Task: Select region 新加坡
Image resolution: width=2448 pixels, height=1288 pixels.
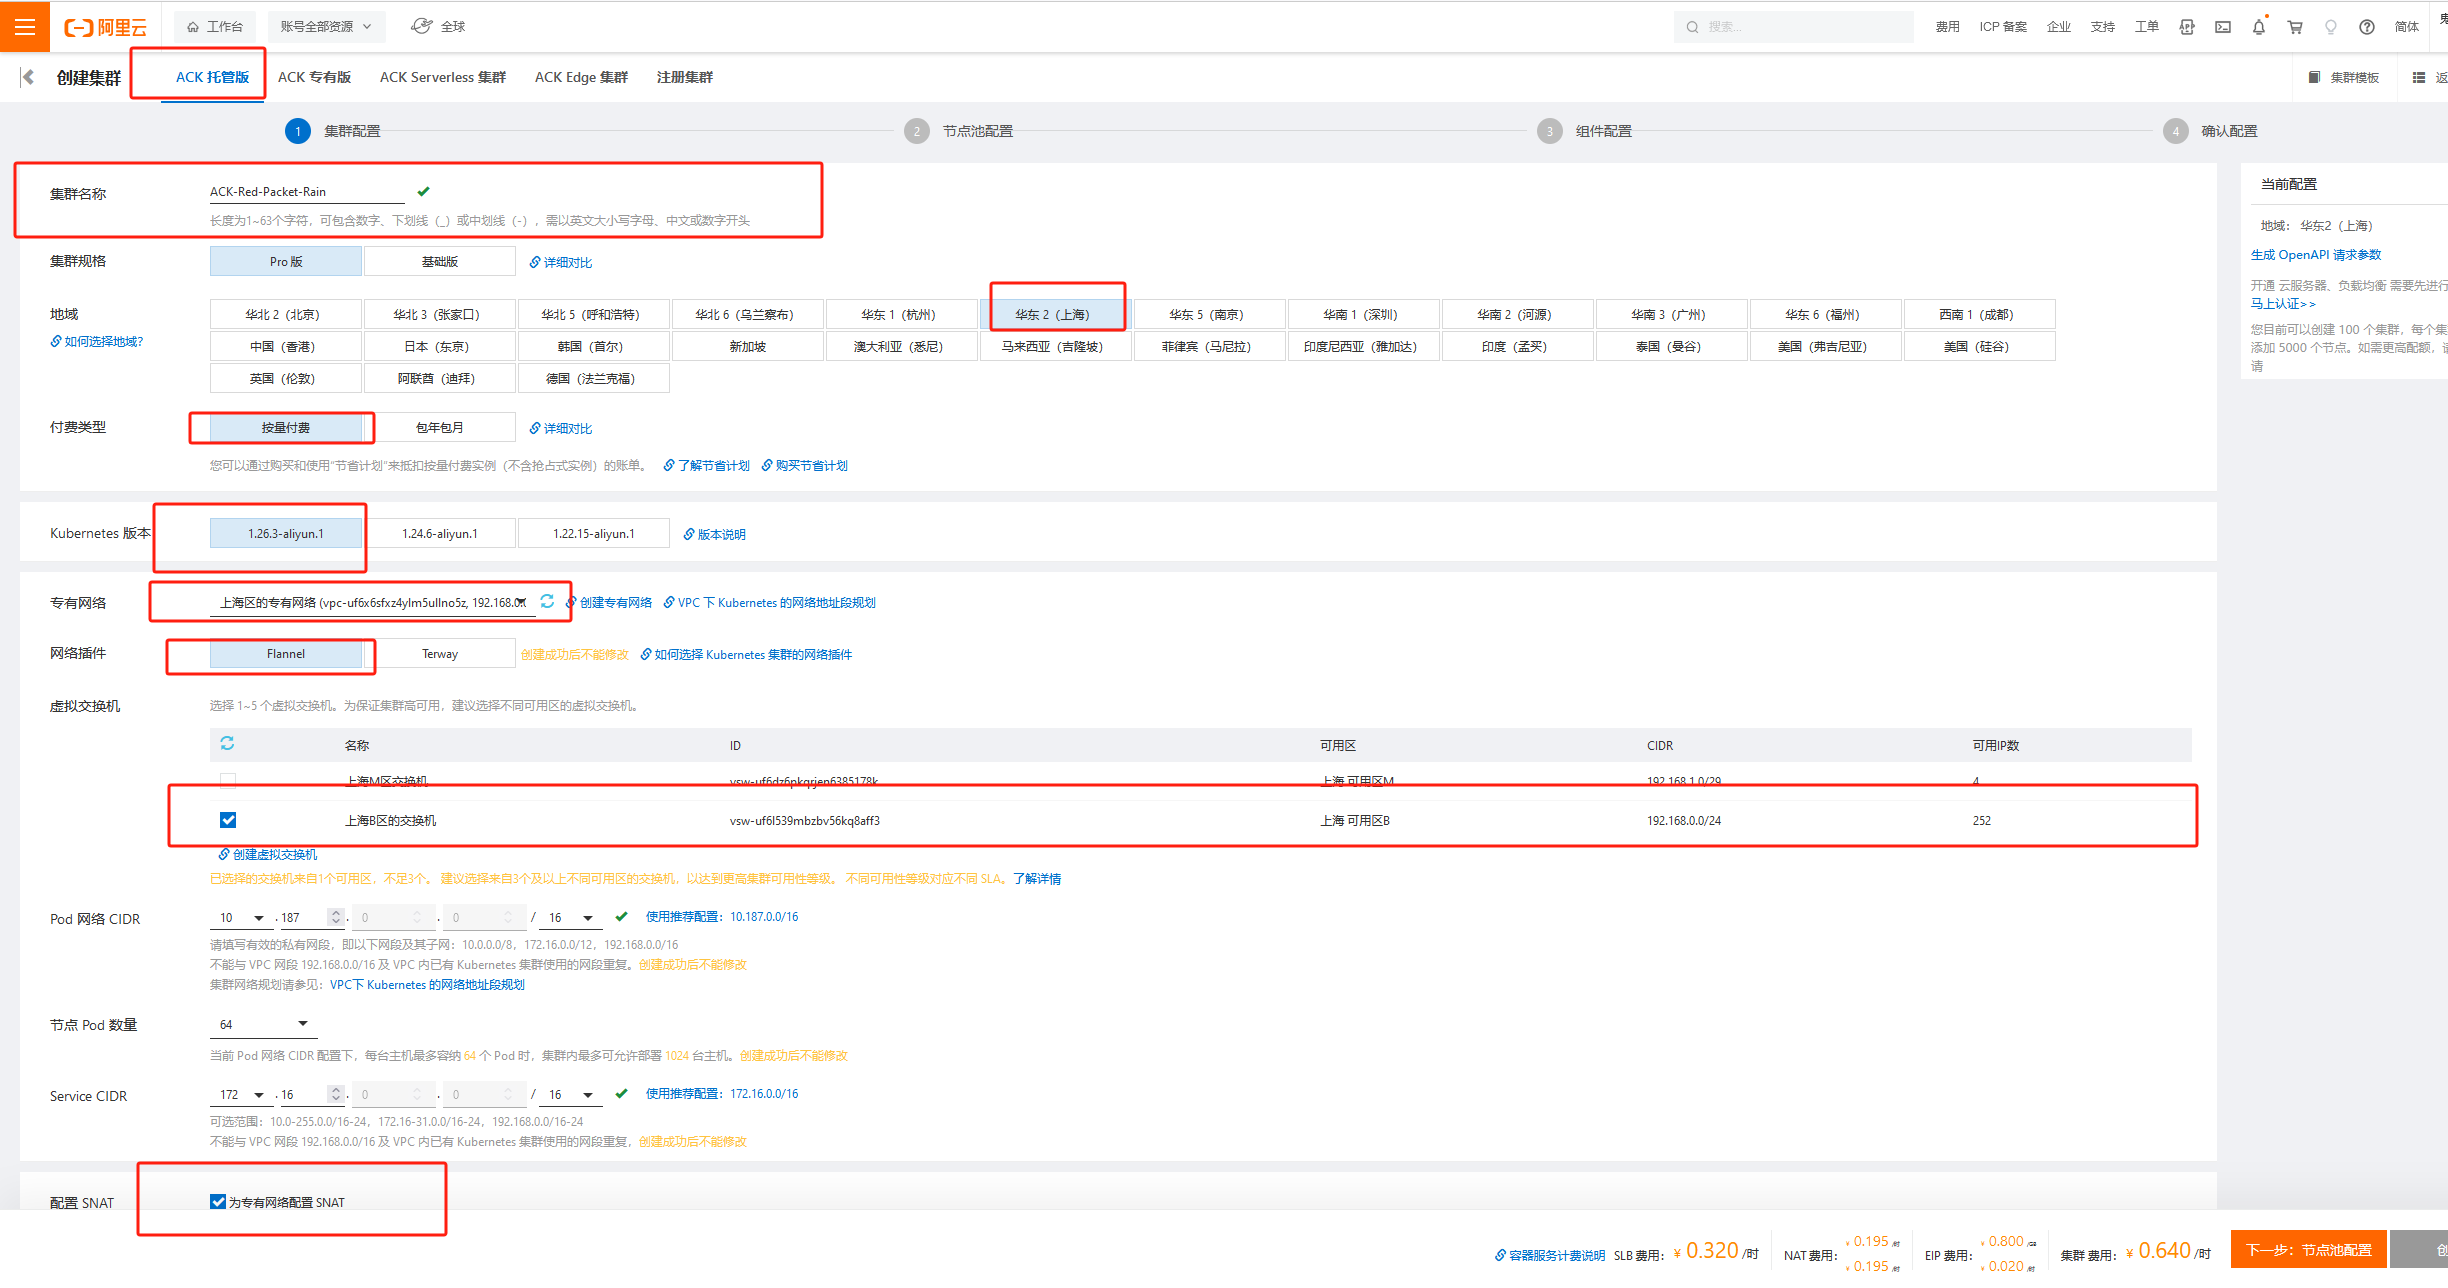Action: [x=748, y=346]
